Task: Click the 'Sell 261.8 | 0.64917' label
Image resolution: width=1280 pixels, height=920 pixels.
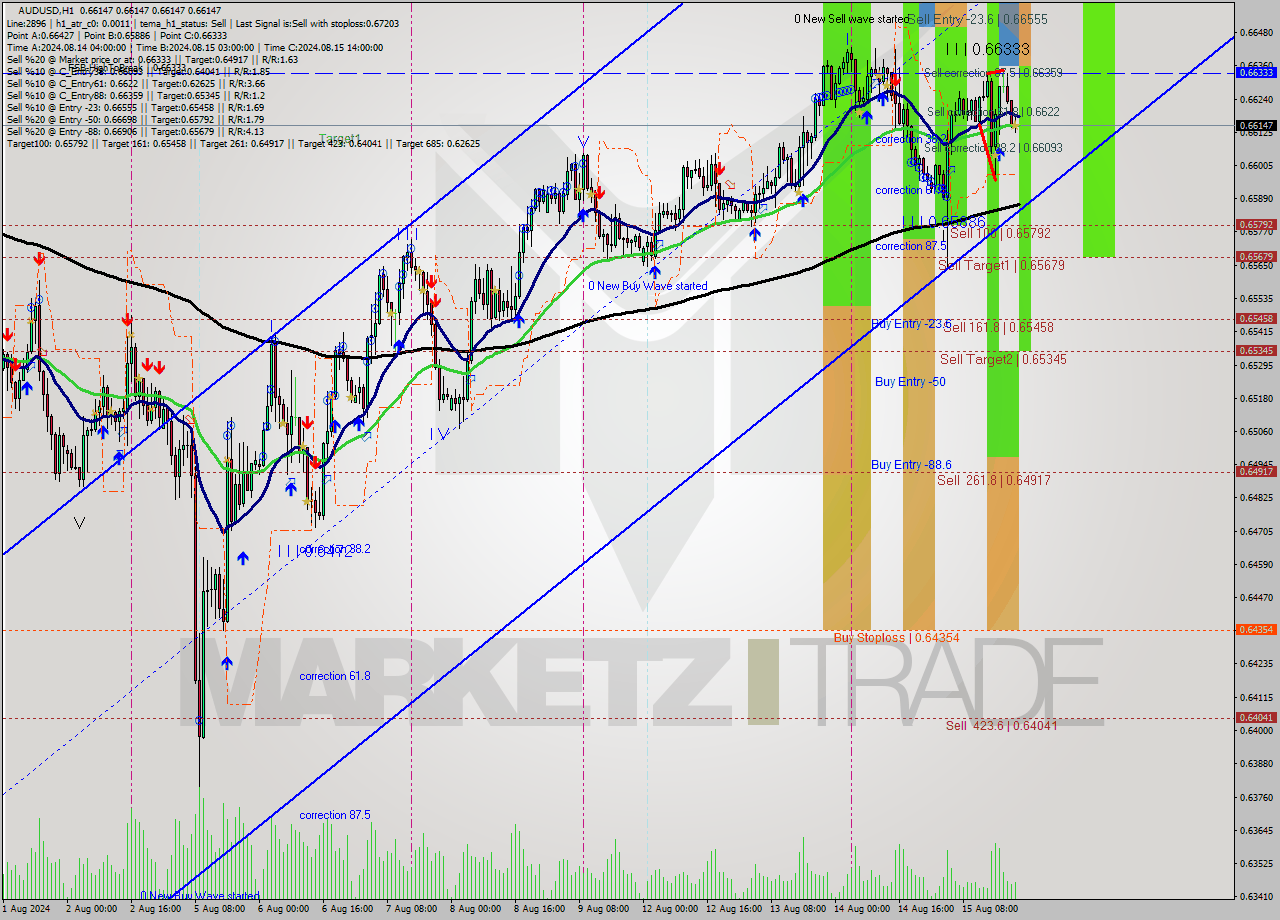Action: (x=993, y=480)
